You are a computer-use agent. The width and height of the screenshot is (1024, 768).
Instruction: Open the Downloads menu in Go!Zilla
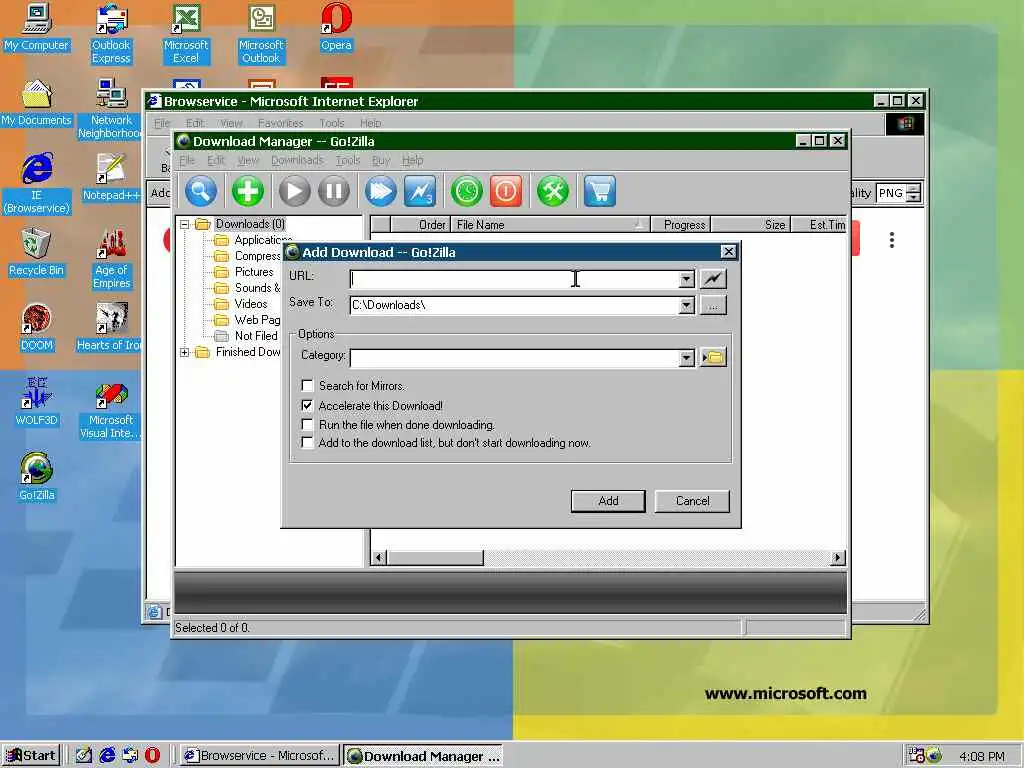(297, 160)
